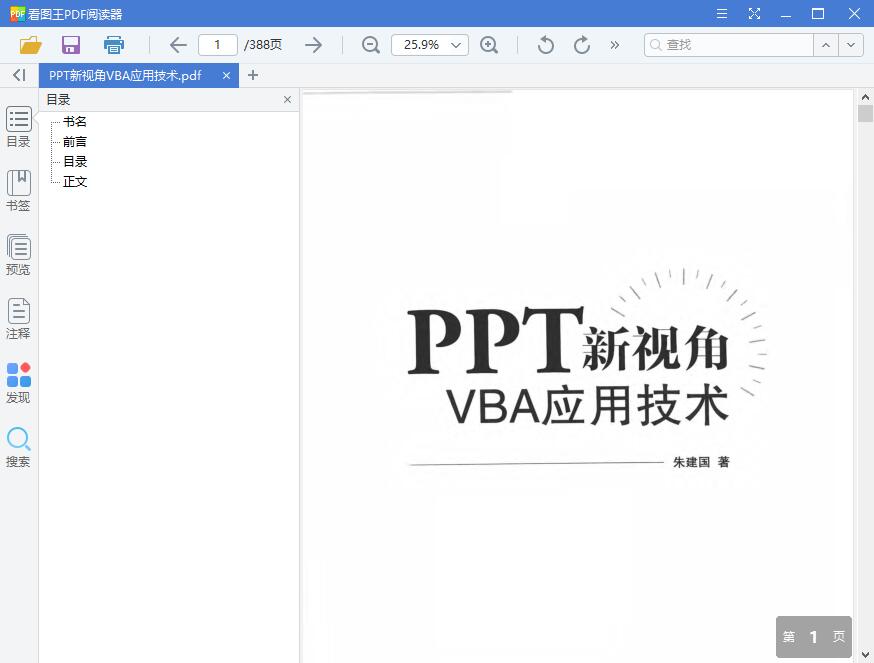874x663 pixels.
Task: Open the 预览 preview panel
Action: point(18,253)
